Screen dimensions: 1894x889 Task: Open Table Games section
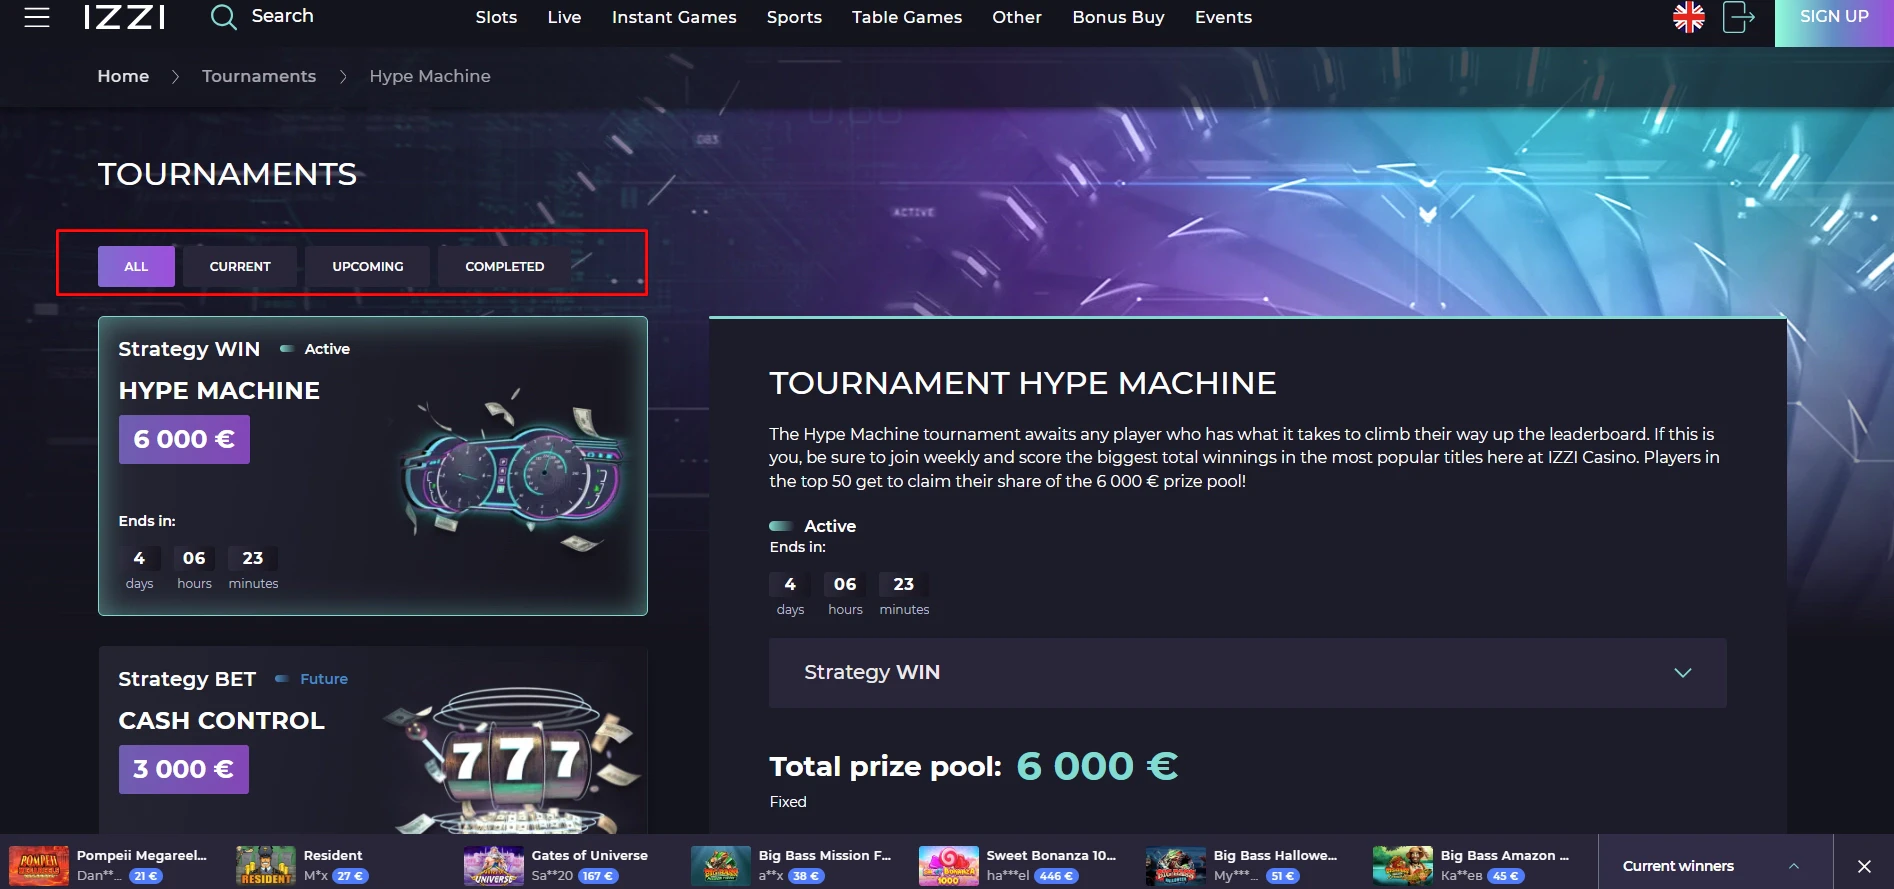coord(907,17)
